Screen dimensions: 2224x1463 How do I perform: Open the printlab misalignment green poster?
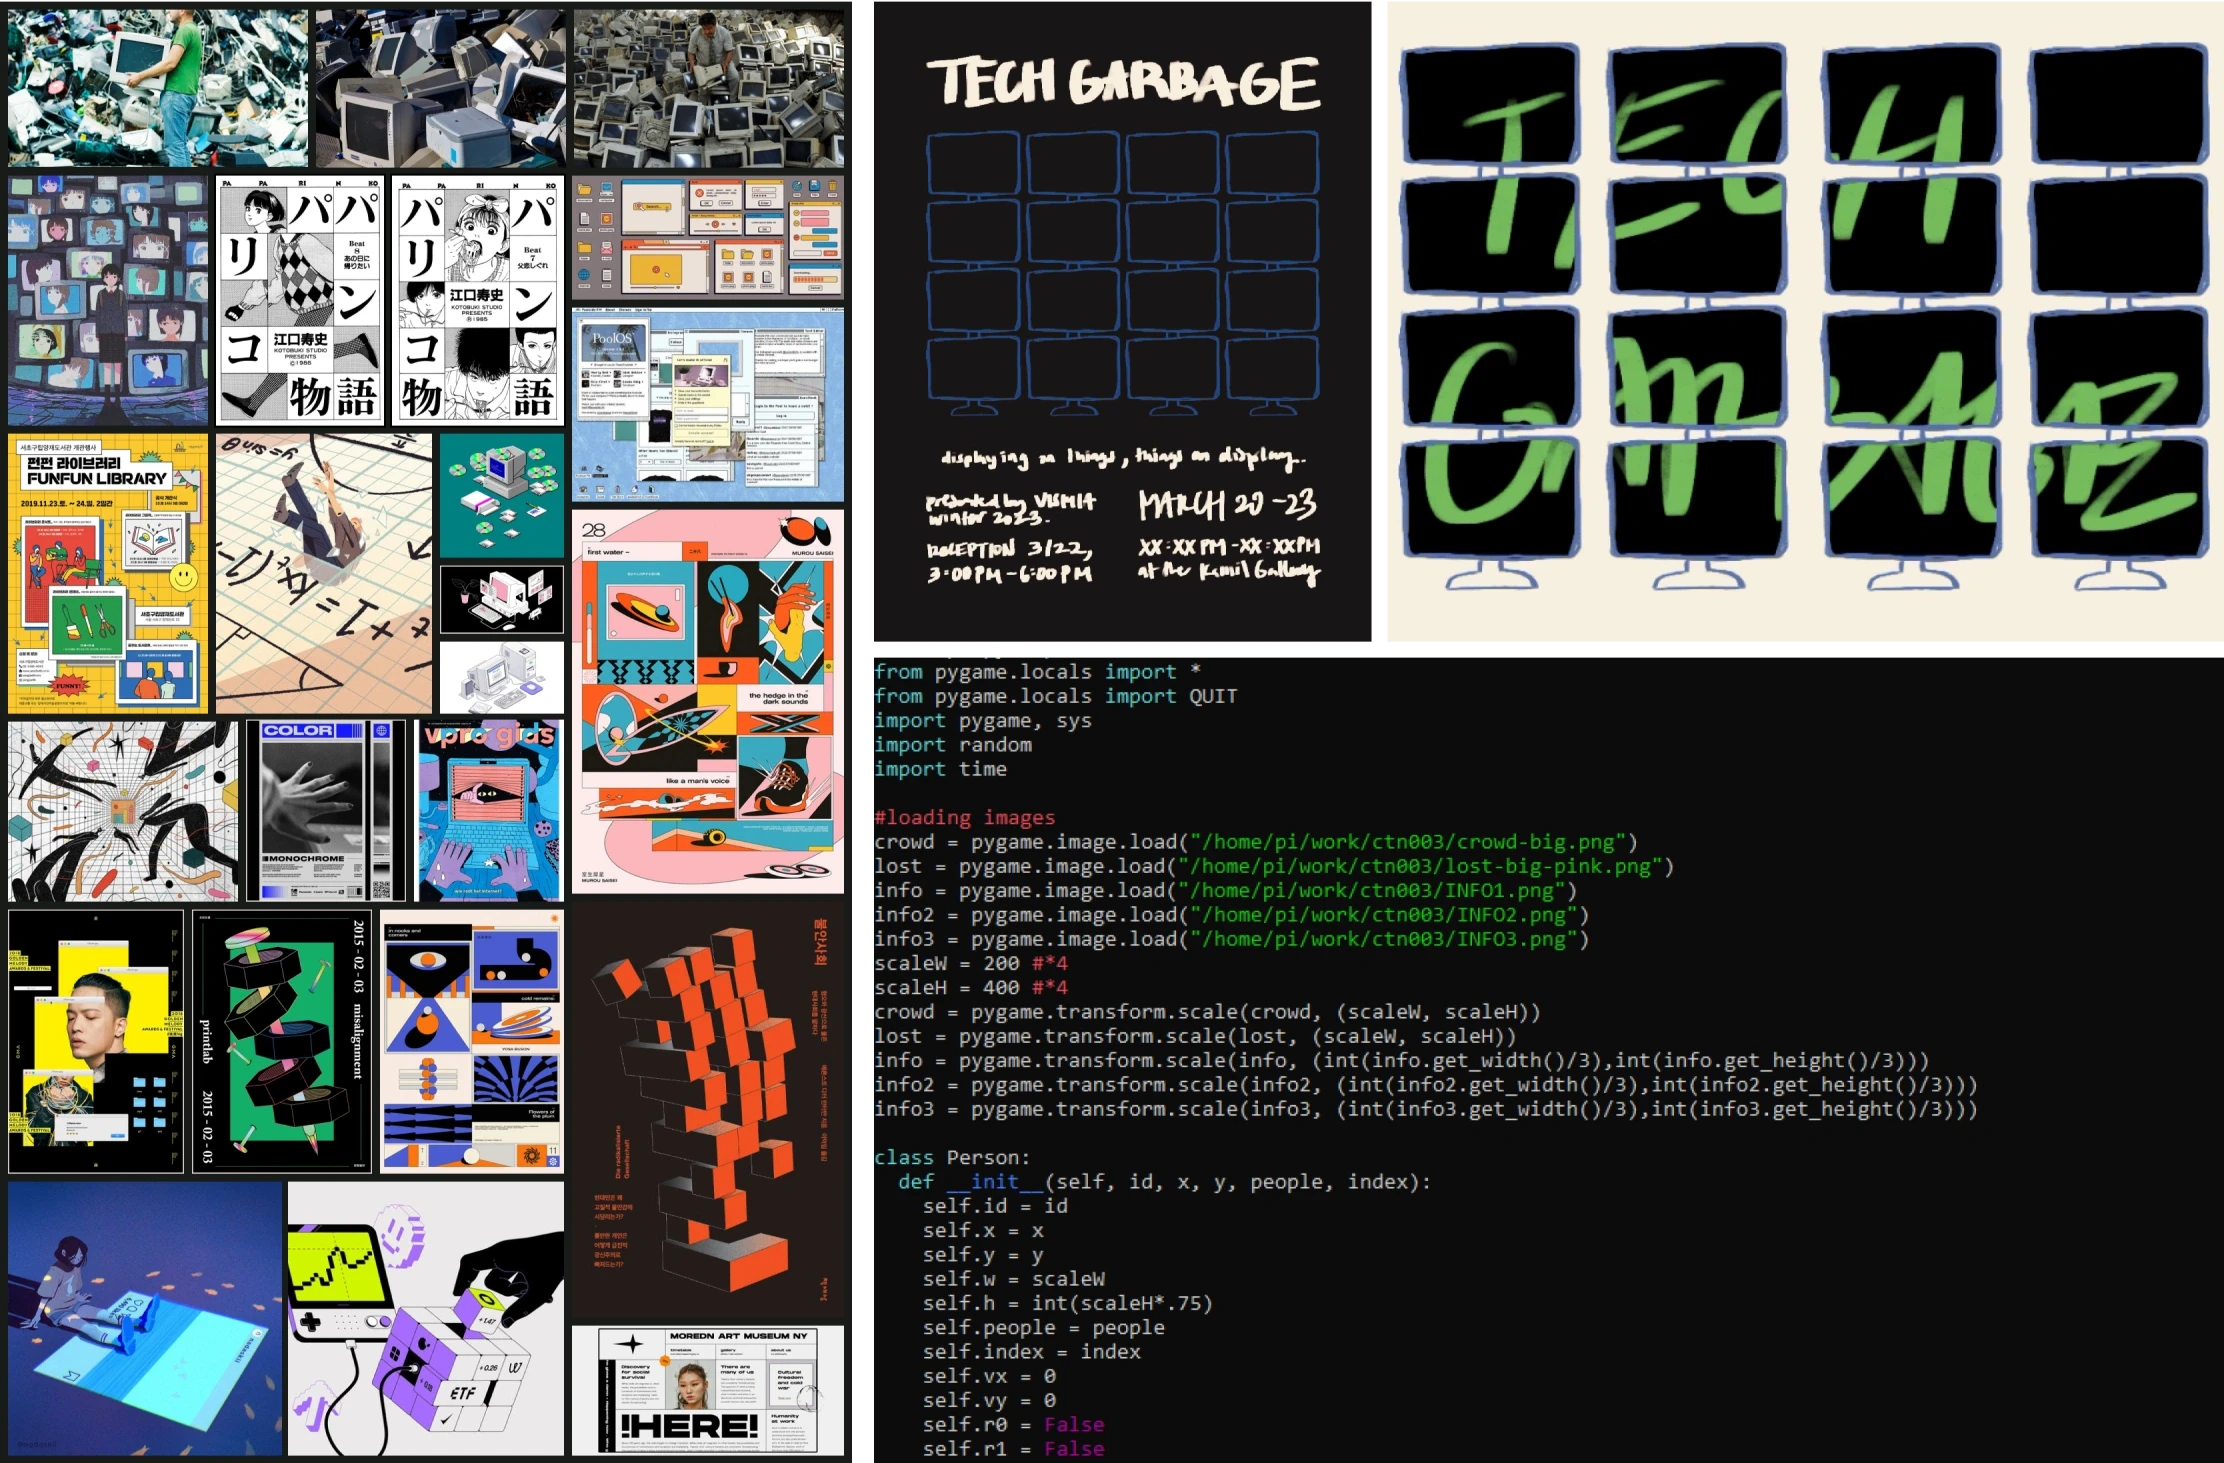click(x=282, y=1041)
